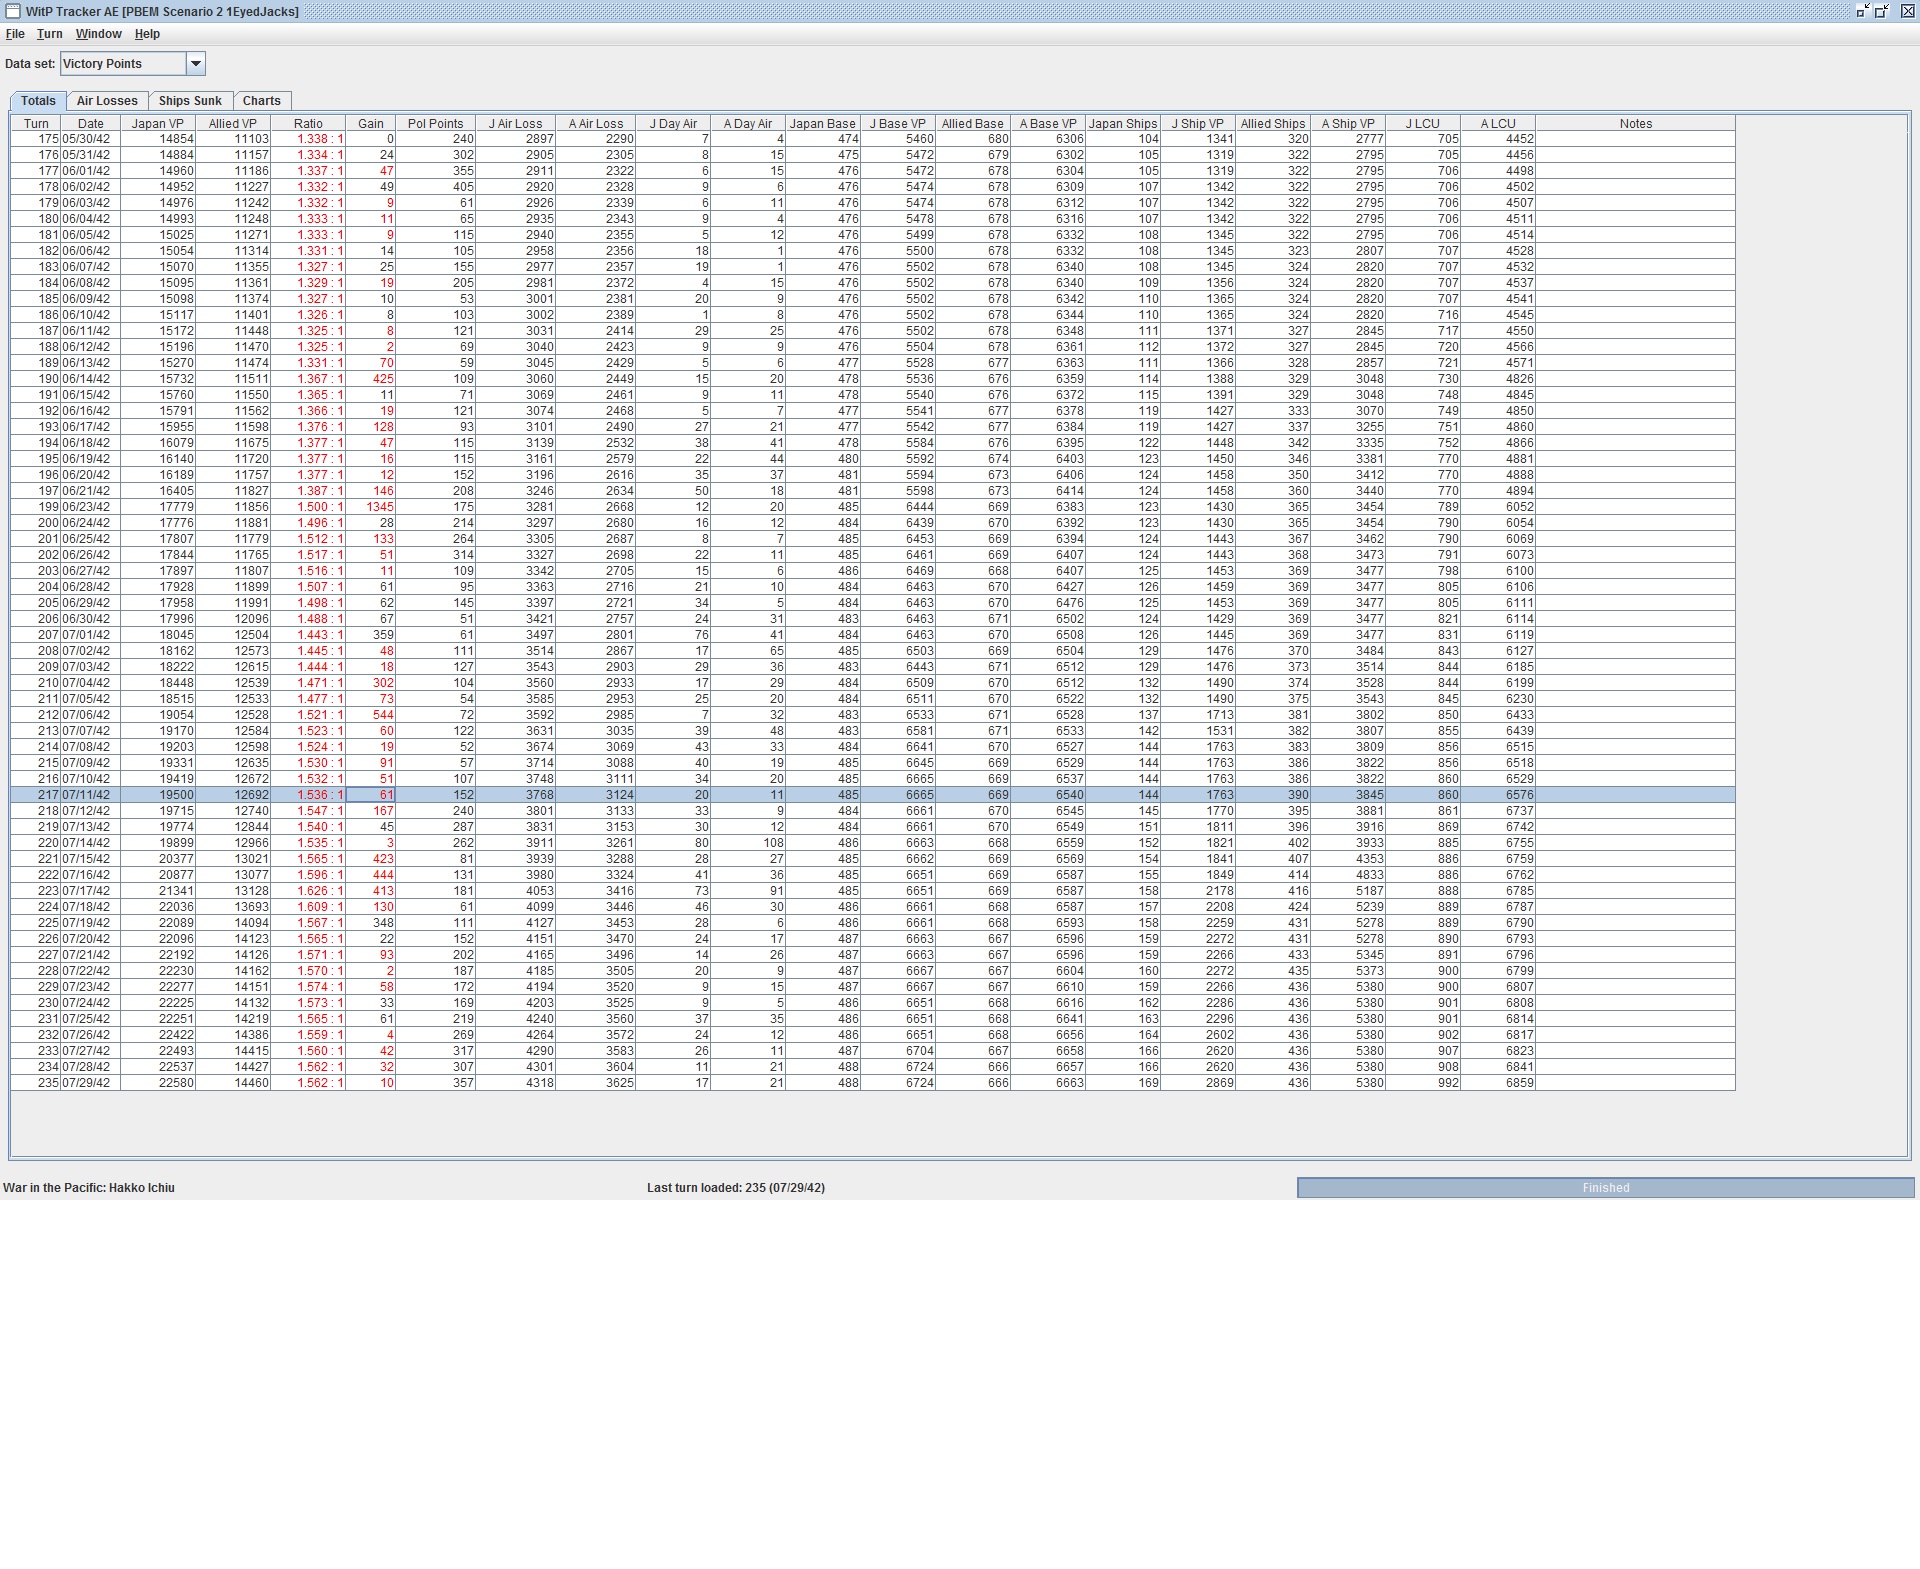Select the turn 235 row date cell
1920x1569 pixels.
(90, 1083)
